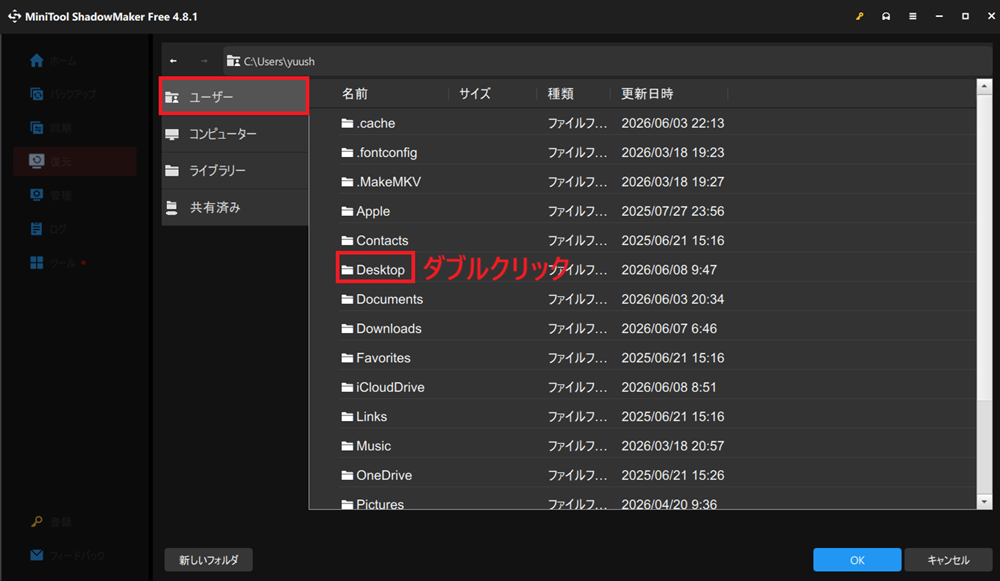The width and height of the screenshot is (1000, 581).
Task: Click the date 2026/06/03 22:13 for .cache
Action: pos(673,123)
